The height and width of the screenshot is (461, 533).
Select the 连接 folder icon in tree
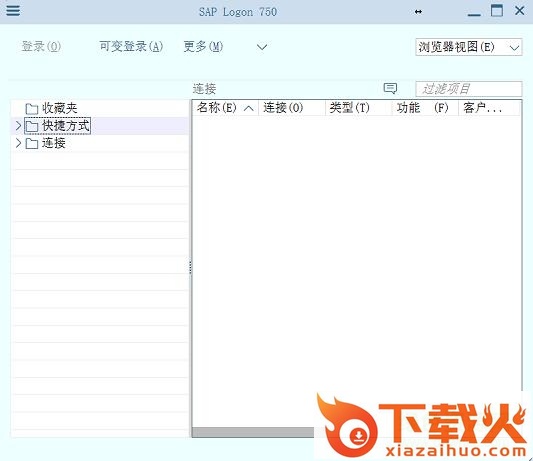tap(32, 143)
